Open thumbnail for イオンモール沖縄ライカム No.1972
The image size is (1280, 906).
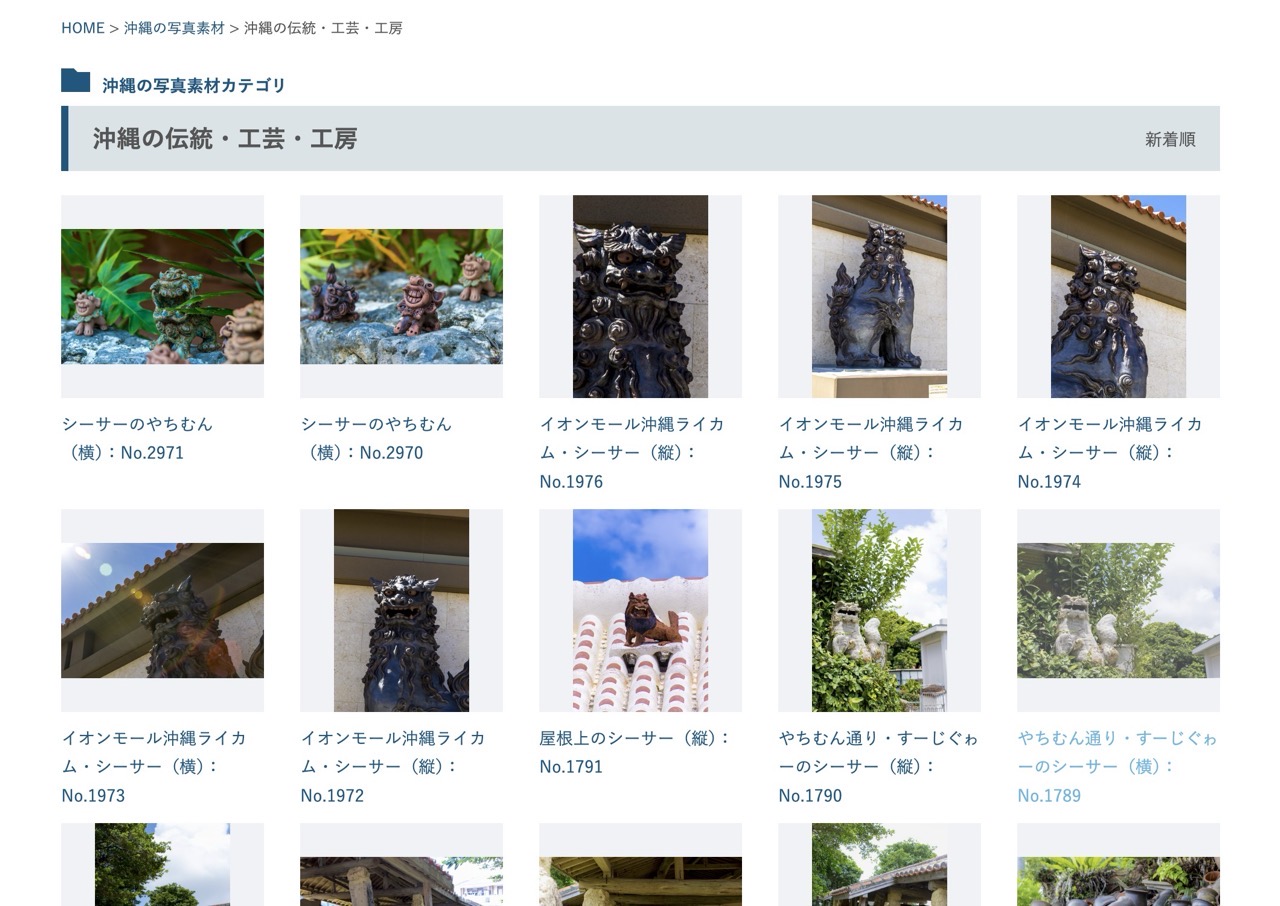[401, 610]
